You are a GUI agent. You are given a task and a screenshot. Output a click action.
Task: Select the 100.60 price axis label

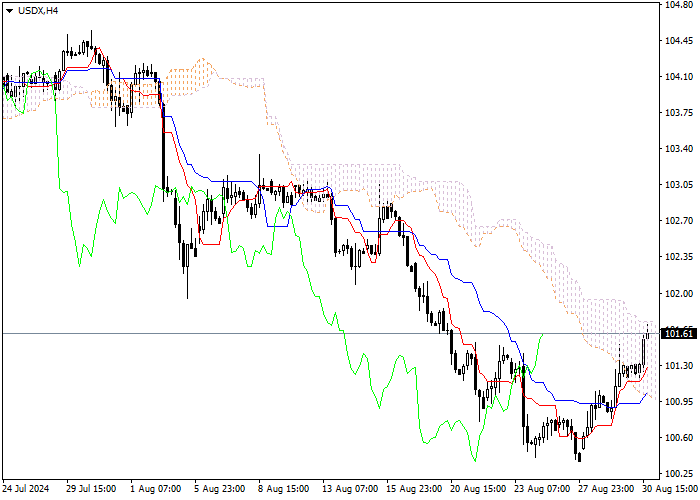click(x=679, y=438)
